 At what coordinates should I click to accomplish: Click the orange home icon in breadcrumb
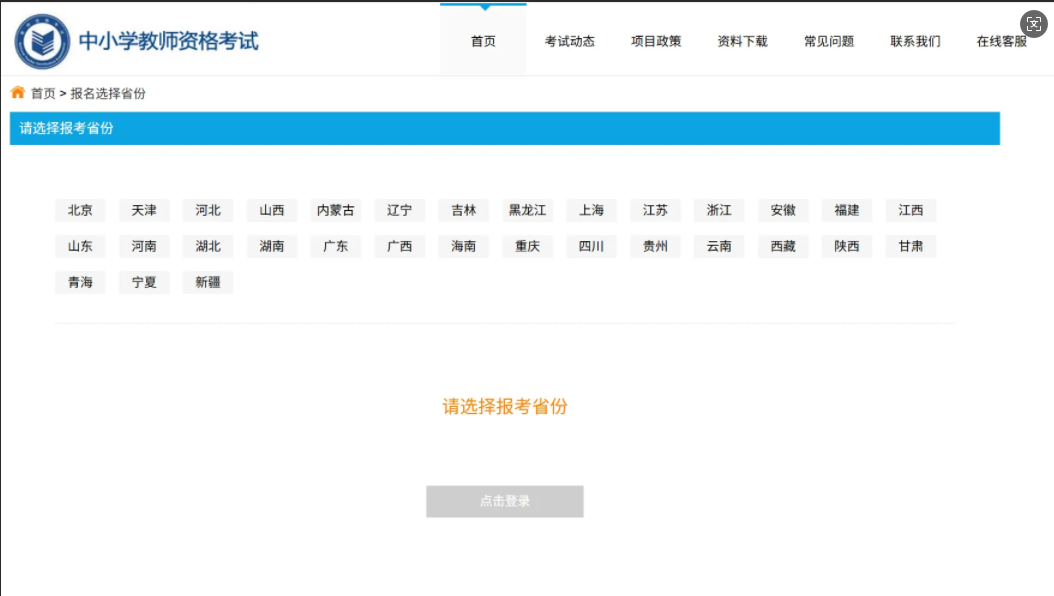[x=18, y=93]
